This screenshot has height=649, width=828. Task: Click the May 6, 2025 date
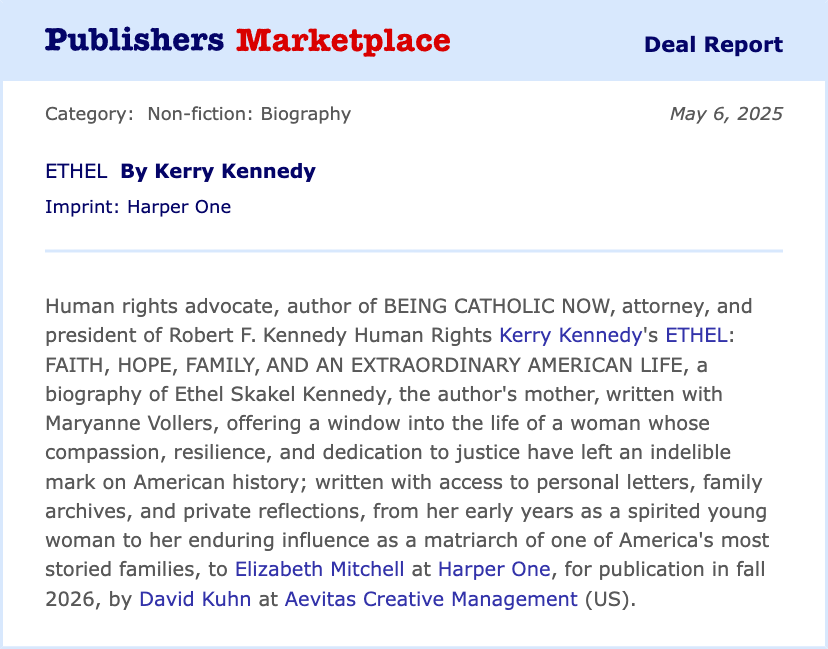pyautogui.click(x=726, y=114)
